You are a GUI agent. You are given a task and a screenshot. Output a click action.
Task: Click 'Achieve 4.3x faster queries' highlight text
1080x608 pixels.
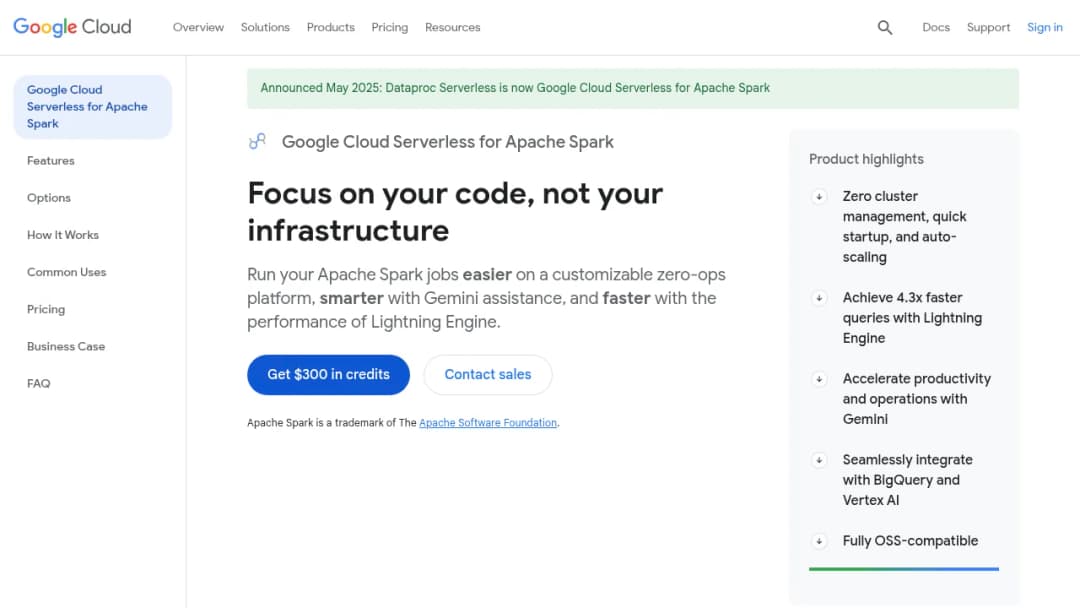coord(912,317)
